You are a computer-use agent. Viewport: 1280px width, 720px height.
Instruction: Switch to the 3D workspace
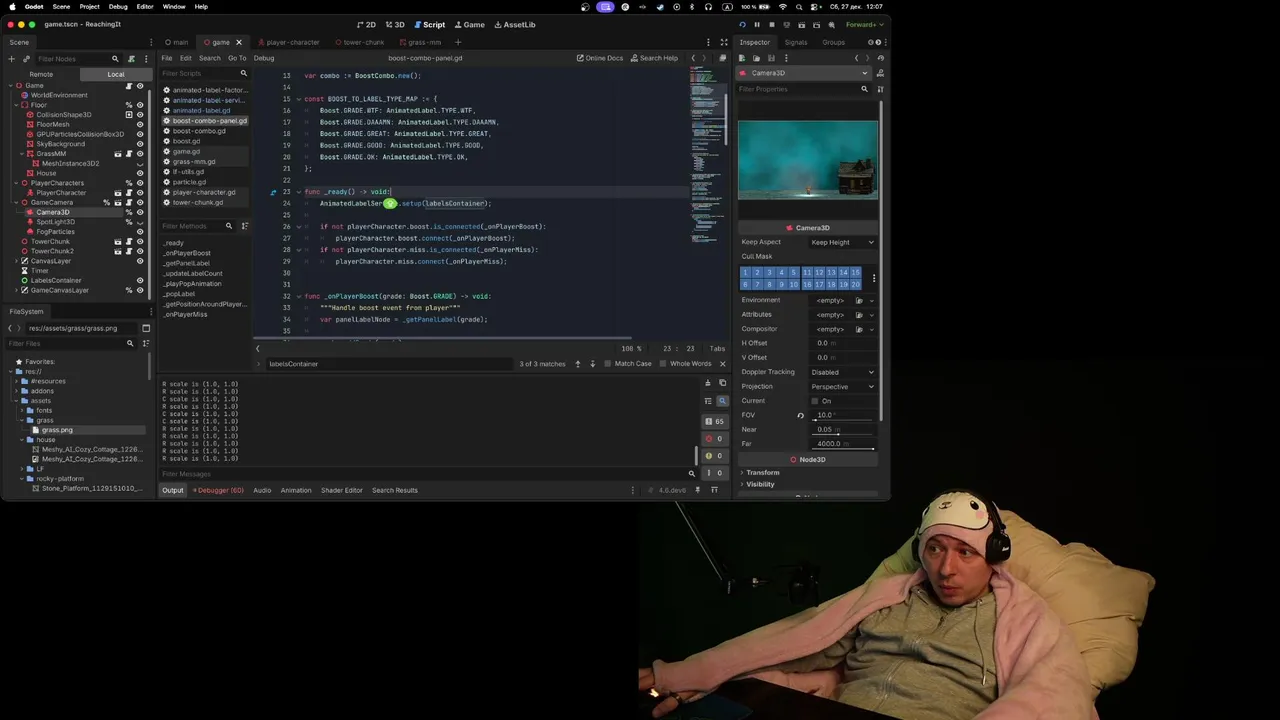pos(395,24)
